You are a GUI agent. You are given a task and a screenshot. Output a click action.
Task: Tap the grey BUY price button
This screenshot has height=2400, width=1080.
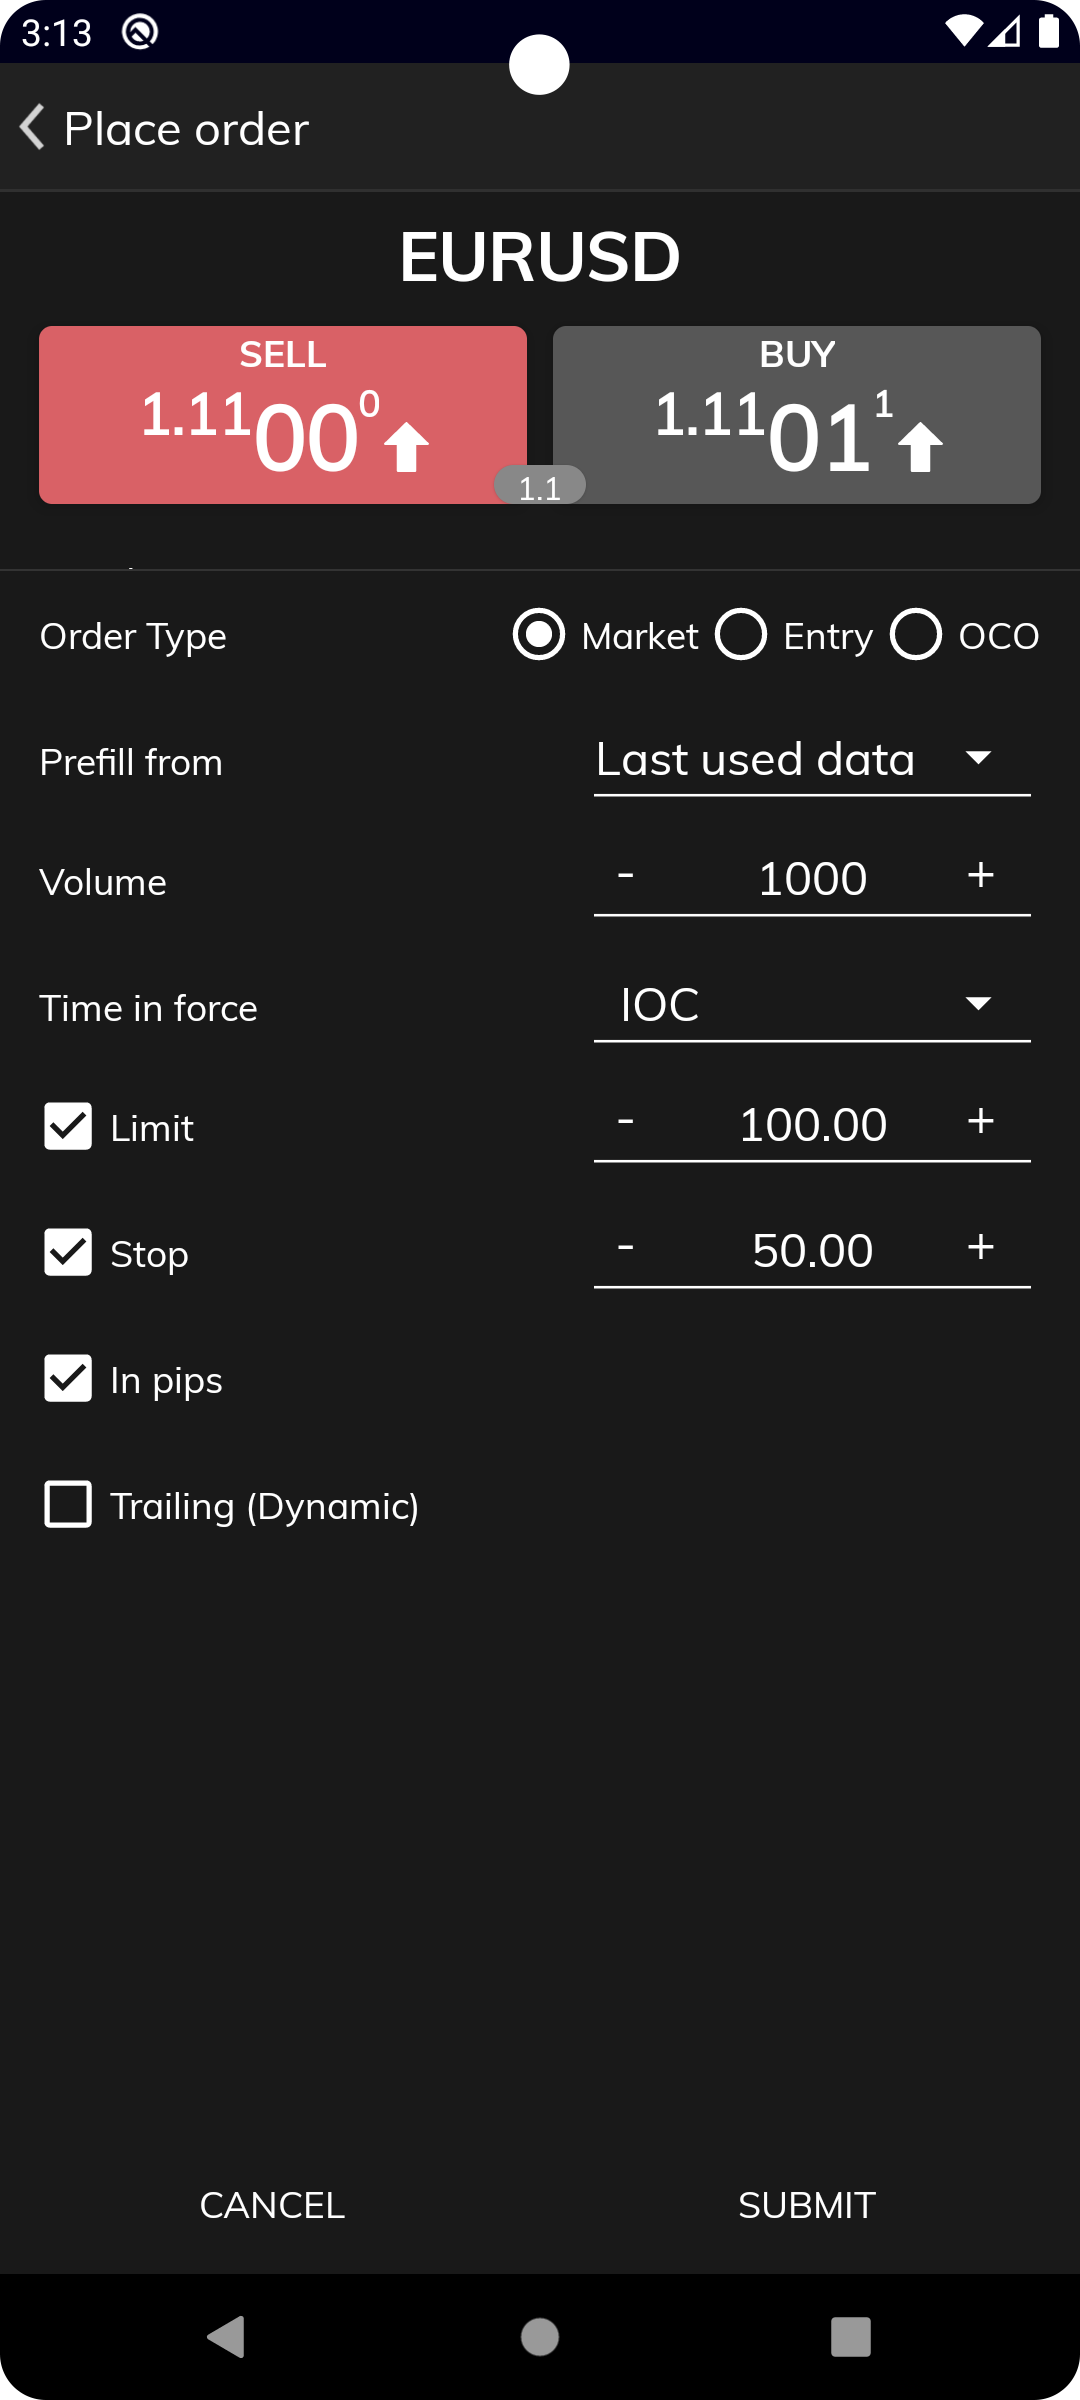797,415
